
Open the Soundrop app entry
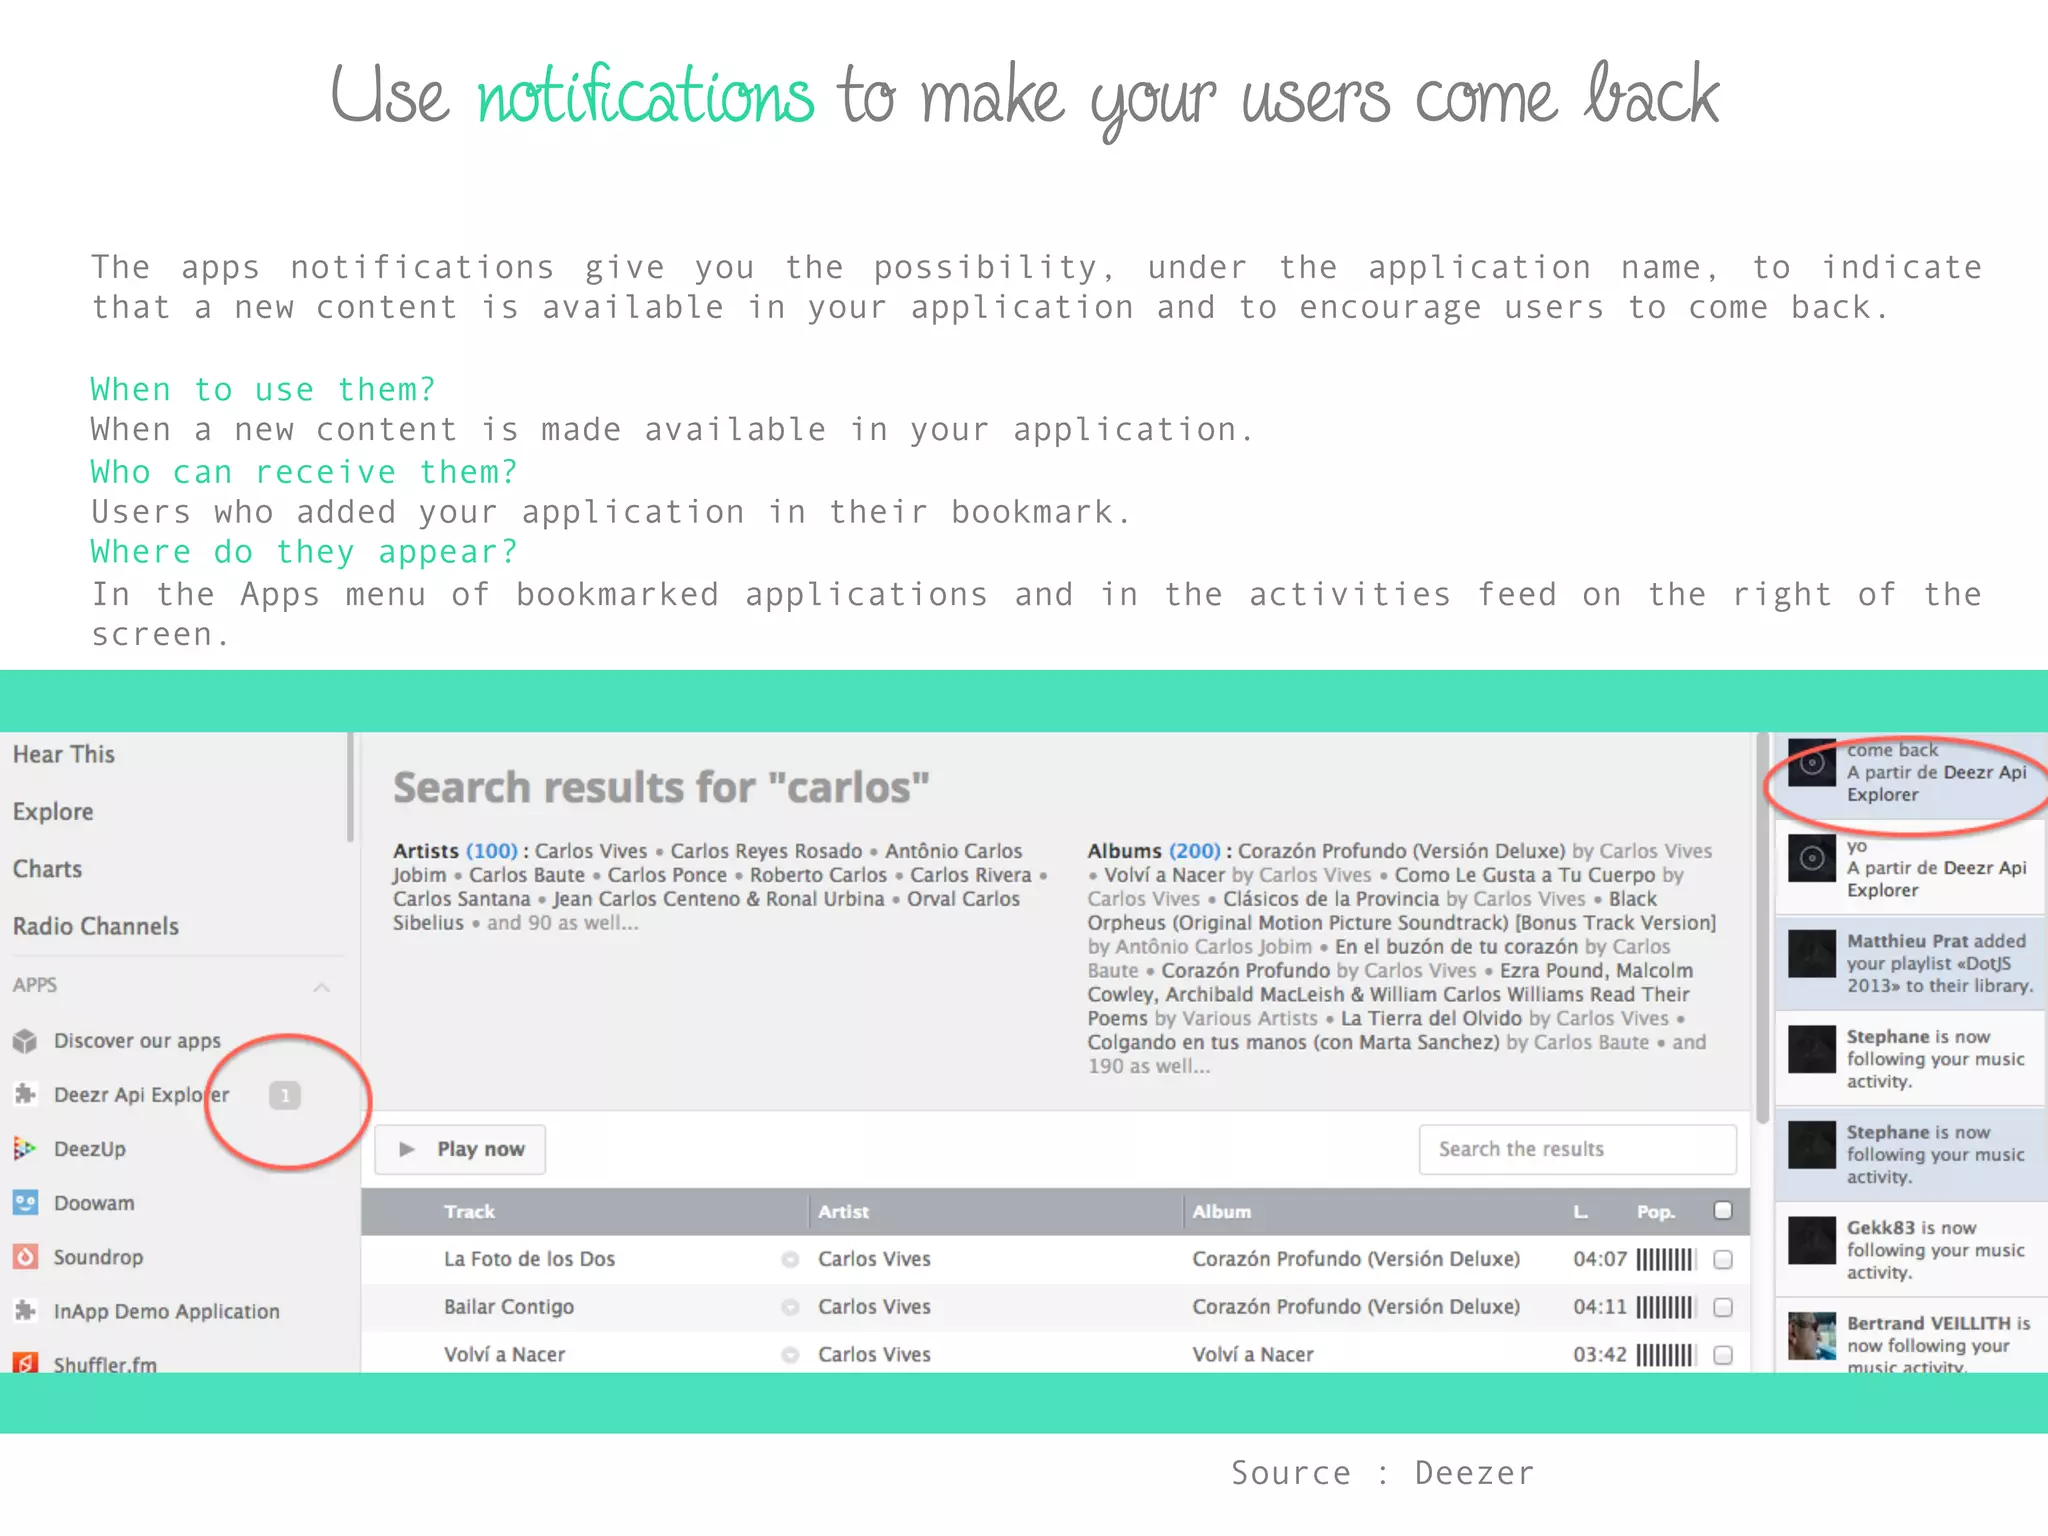point(98,1257)
